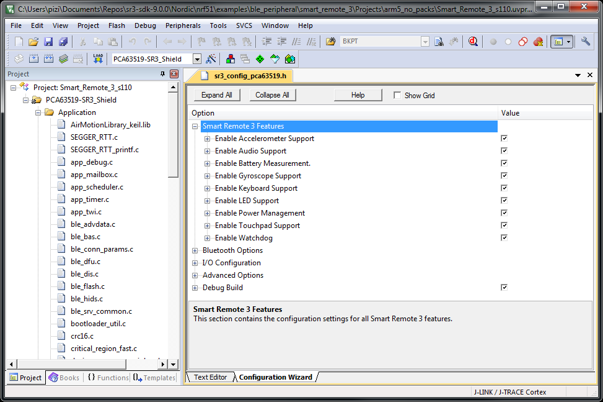Viewport: 603px width, 402px height.
Task: Select app_scheduler.c in the project tree
Action: click(x=97, y=187)
